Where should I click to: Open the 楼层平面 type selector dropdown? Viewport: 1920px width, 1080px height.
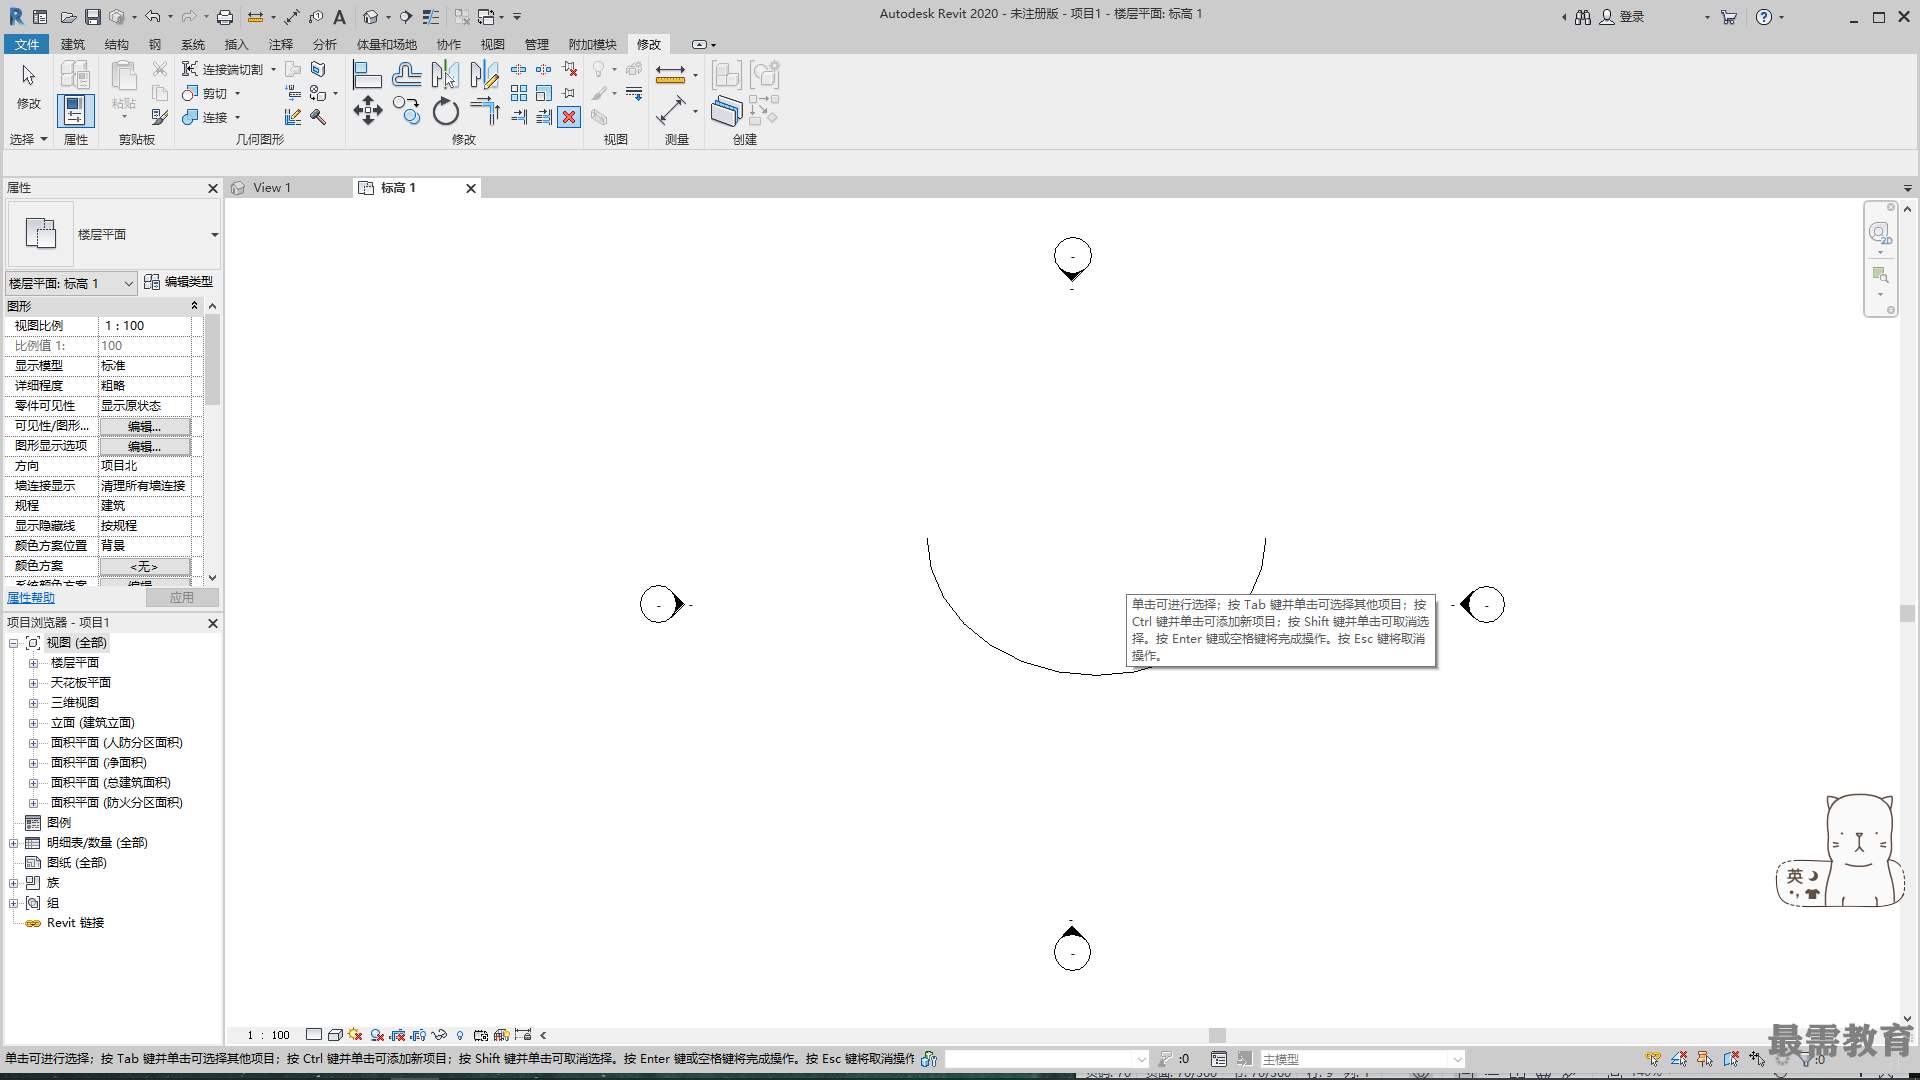pos(214,235)
